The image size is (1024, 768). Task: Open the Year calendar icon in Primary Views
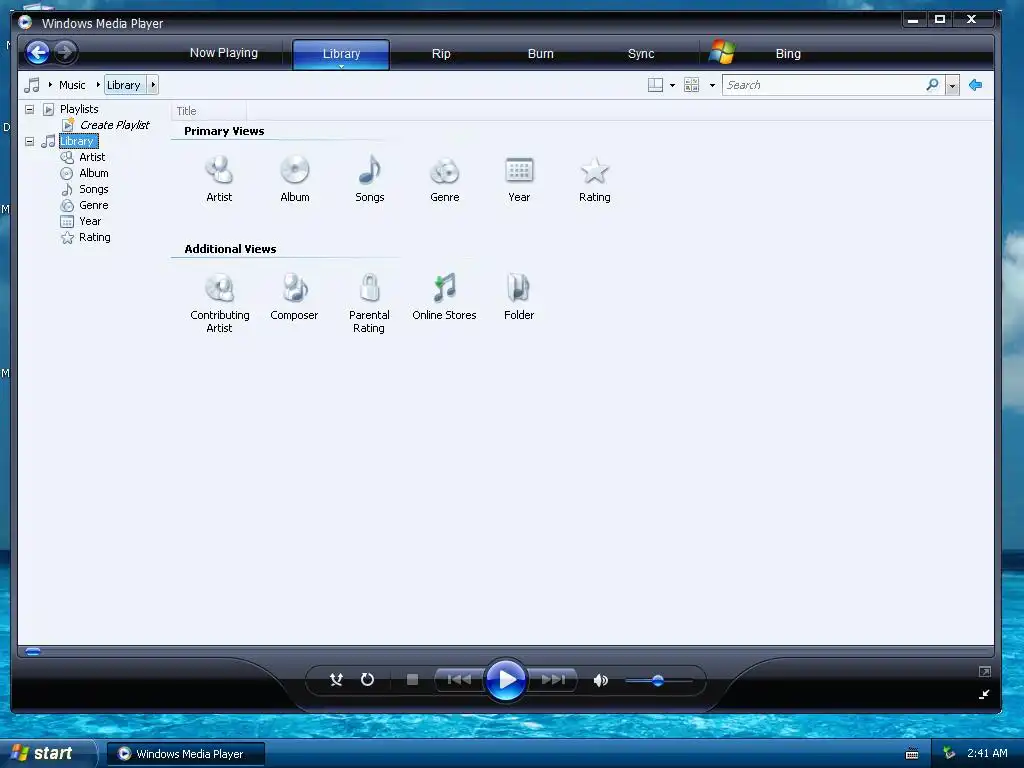click(519, 170)
